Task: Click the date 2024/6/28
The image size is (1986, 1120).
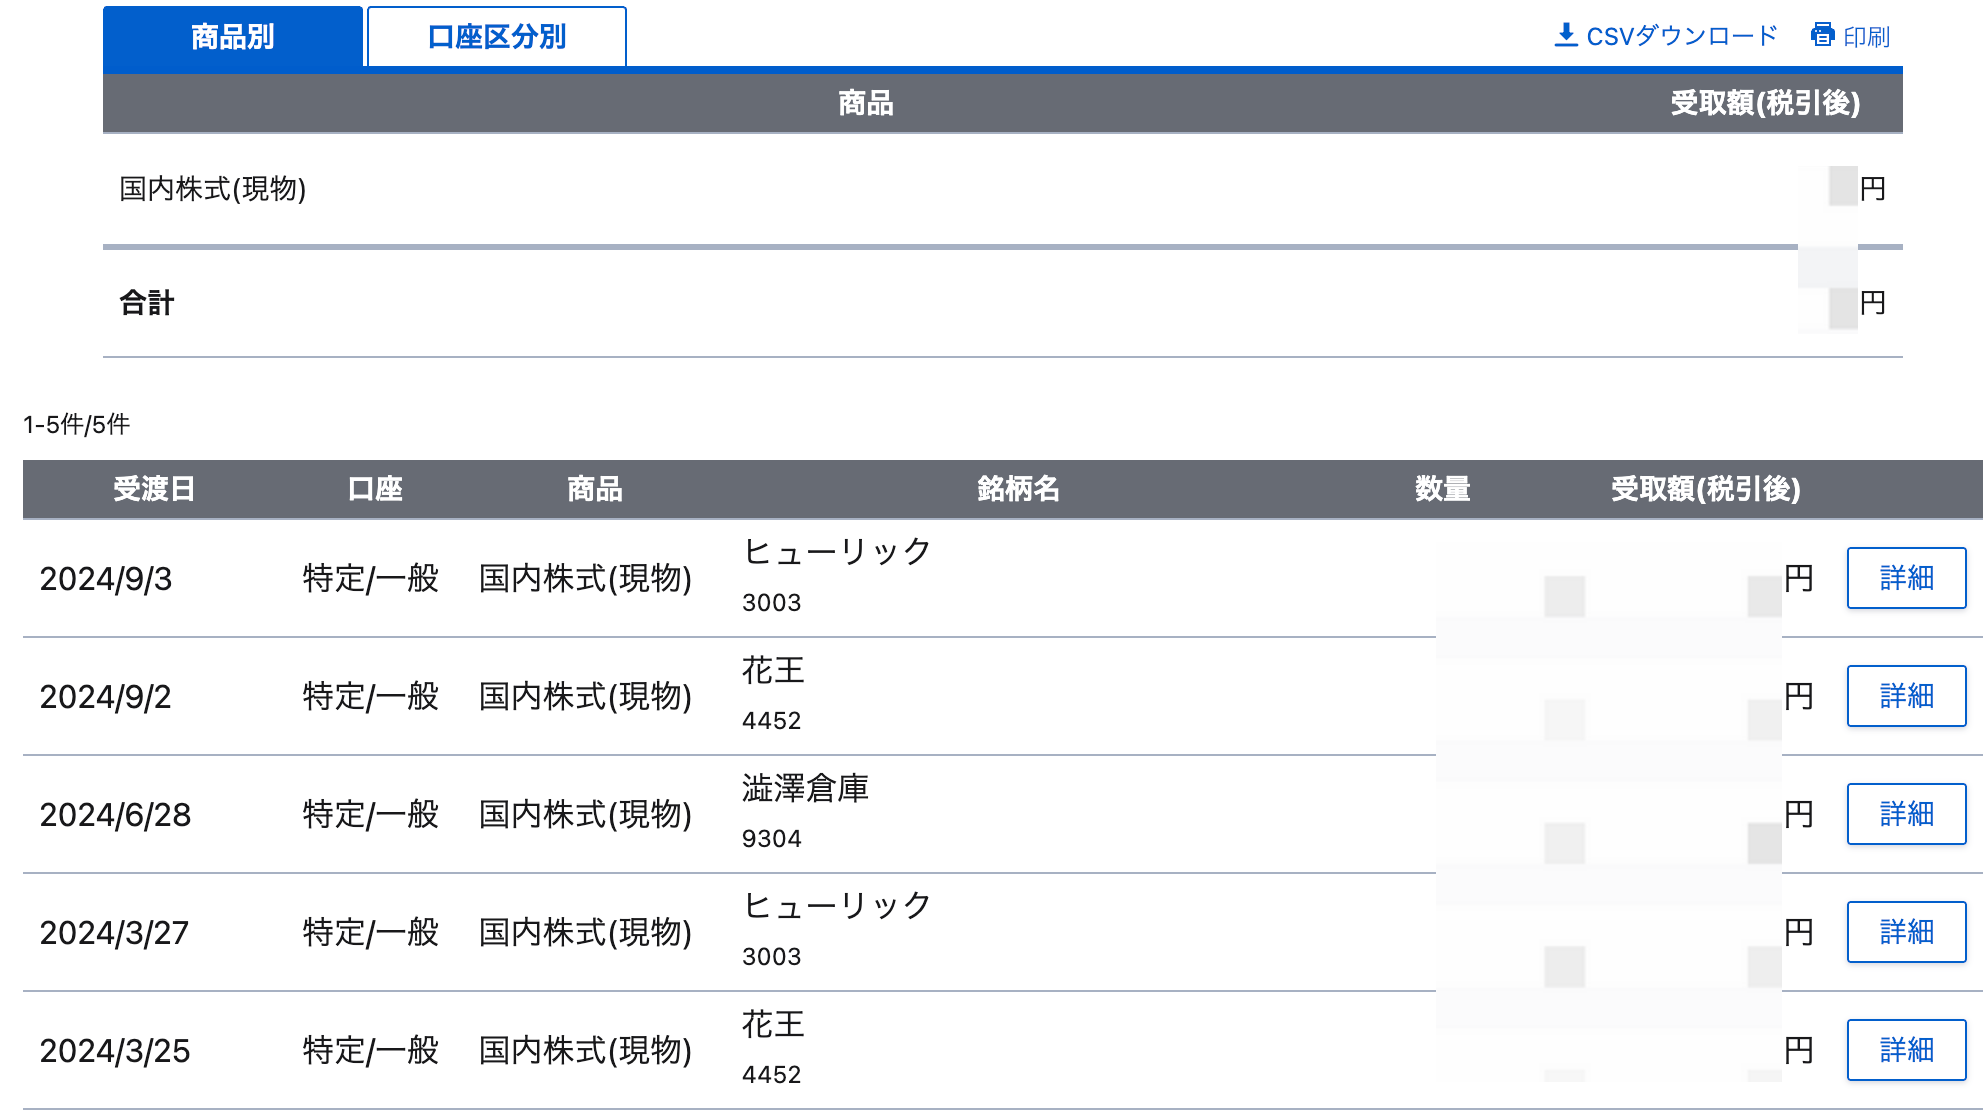Action: 115,814
